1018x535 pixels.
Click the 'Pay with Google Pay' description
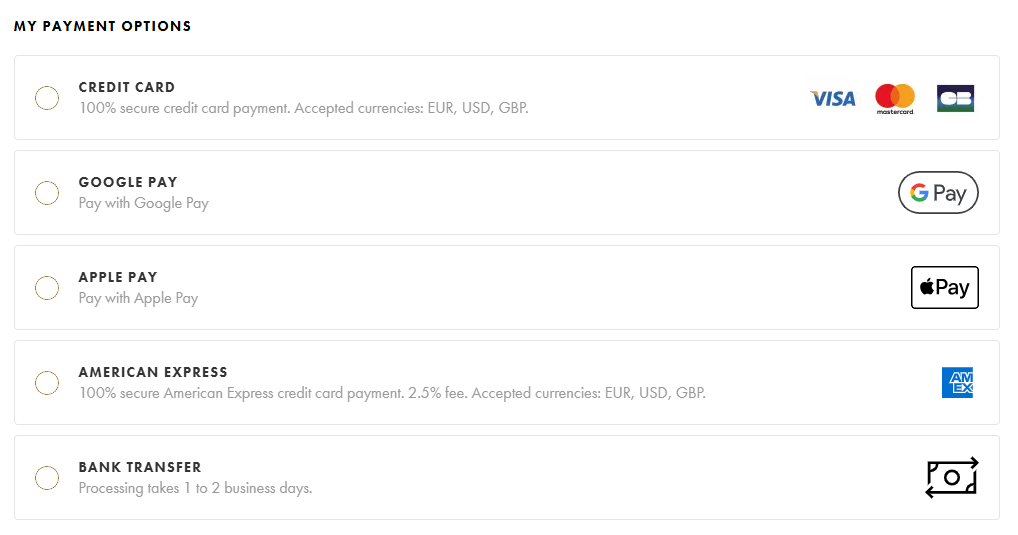[x=143, y=203]
